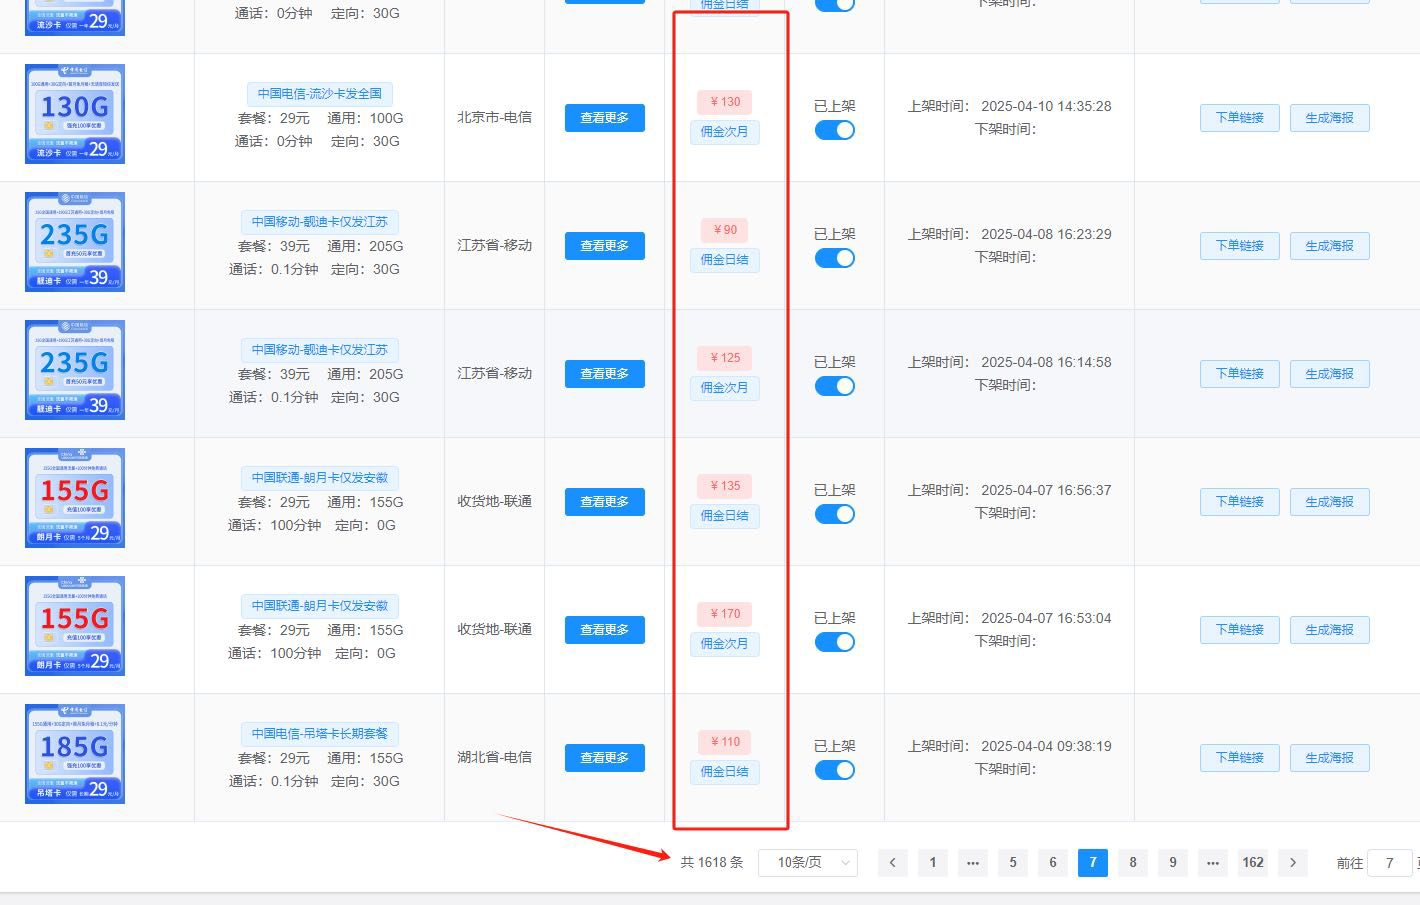Image resolution: width=1420 pixels, height=905 pixels.
Task: Click 生成海报 for the ¥90 靓迪卡 row
Action: point(1330,246)
